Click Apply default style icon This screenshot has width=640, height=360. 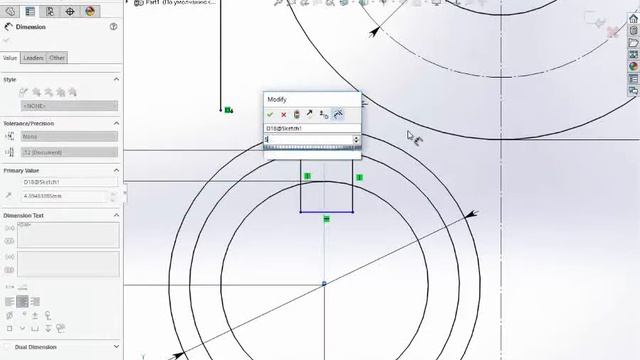point(24,92)
